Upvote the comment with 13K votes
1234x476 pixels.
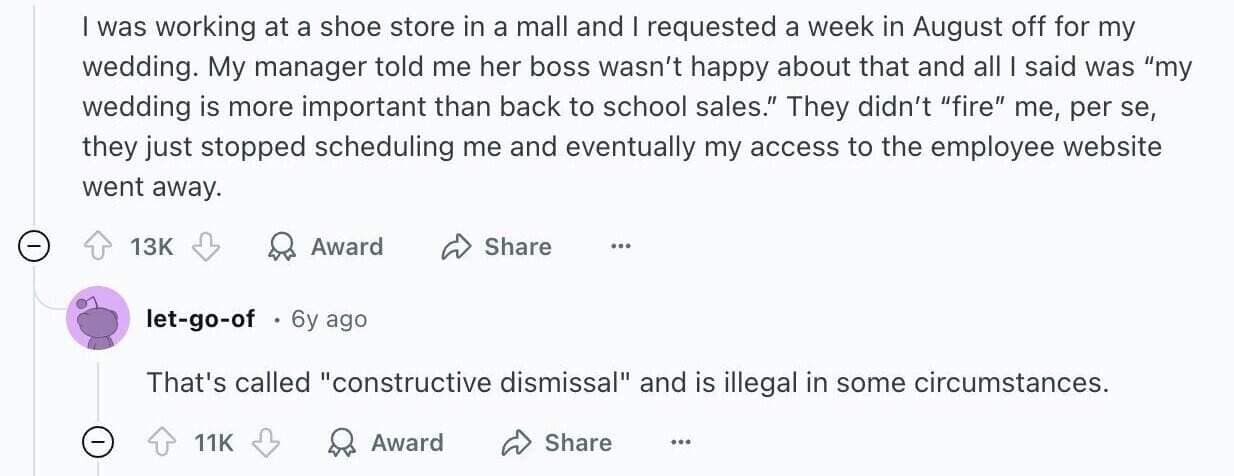(x=97, y=247)
